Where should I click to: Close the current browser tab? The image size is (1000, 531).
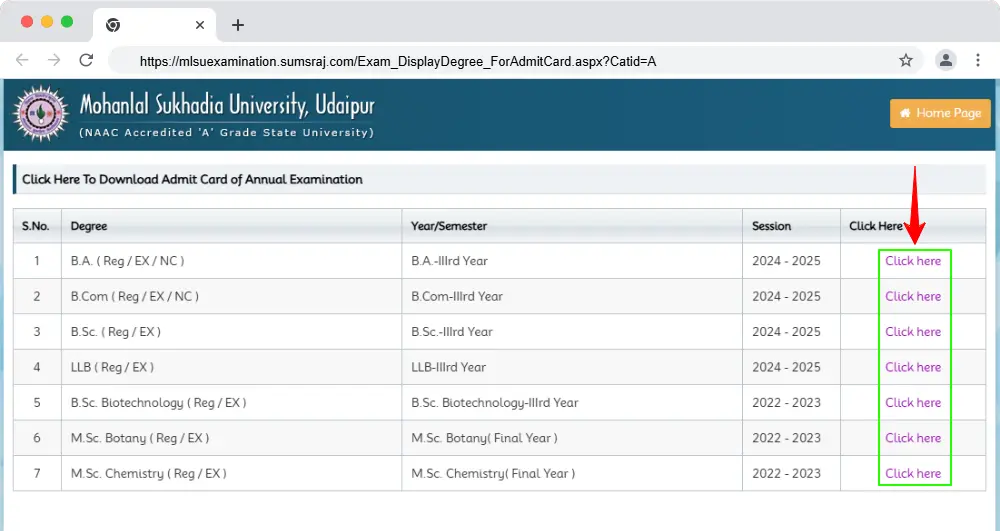point(200,25)
